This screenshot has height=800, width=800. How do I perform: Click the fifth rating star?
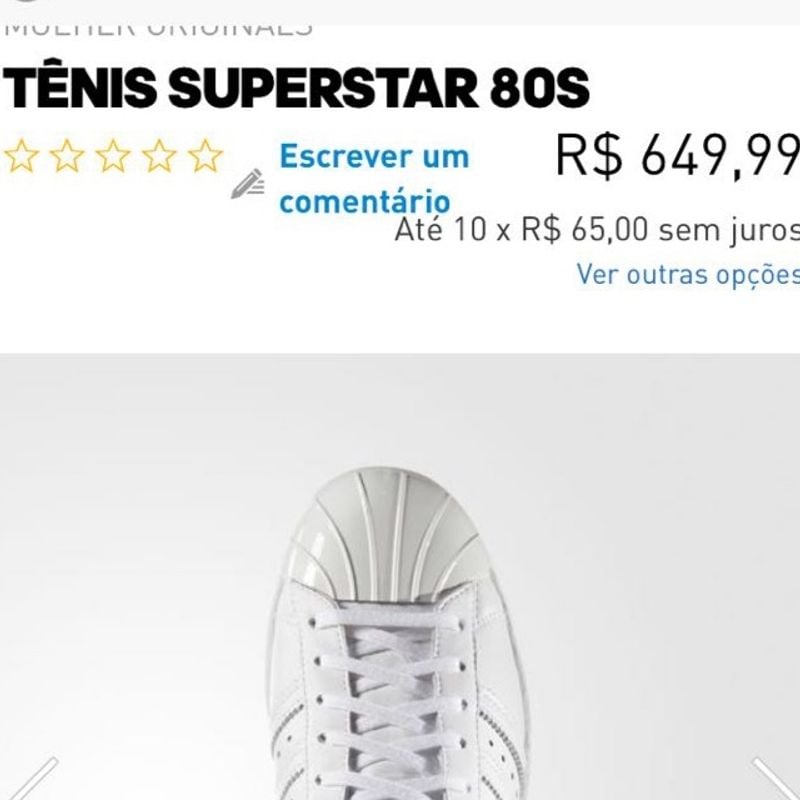point(205,156)
